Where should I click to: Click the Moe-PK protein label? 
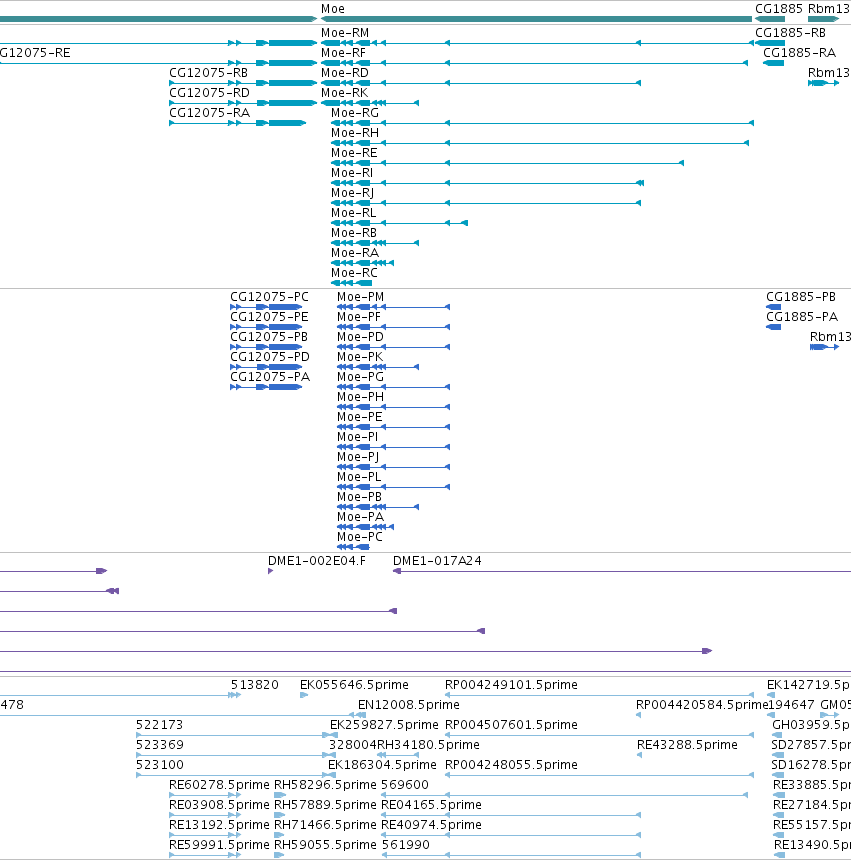pos(360,357)
